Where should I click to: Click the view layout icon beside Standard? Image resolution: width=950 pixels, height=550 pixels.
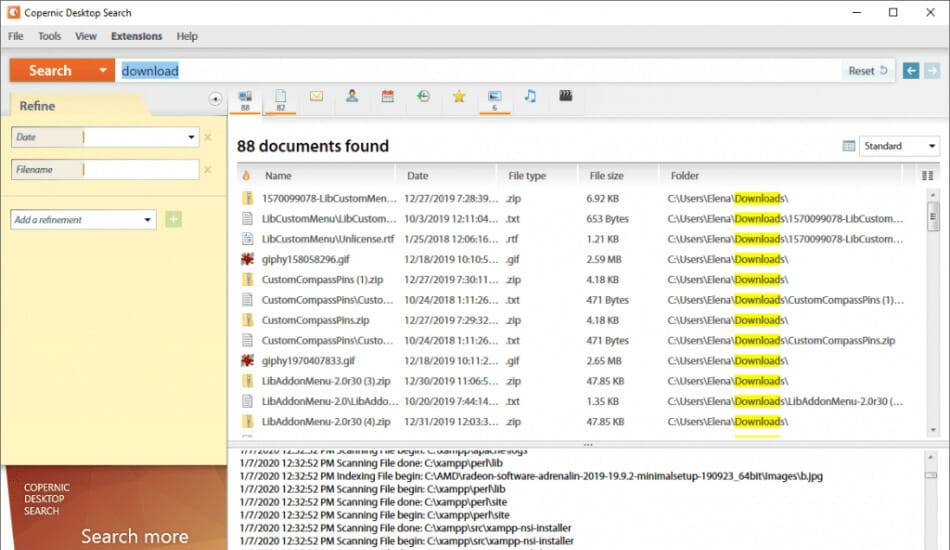(x=849, y=146)
